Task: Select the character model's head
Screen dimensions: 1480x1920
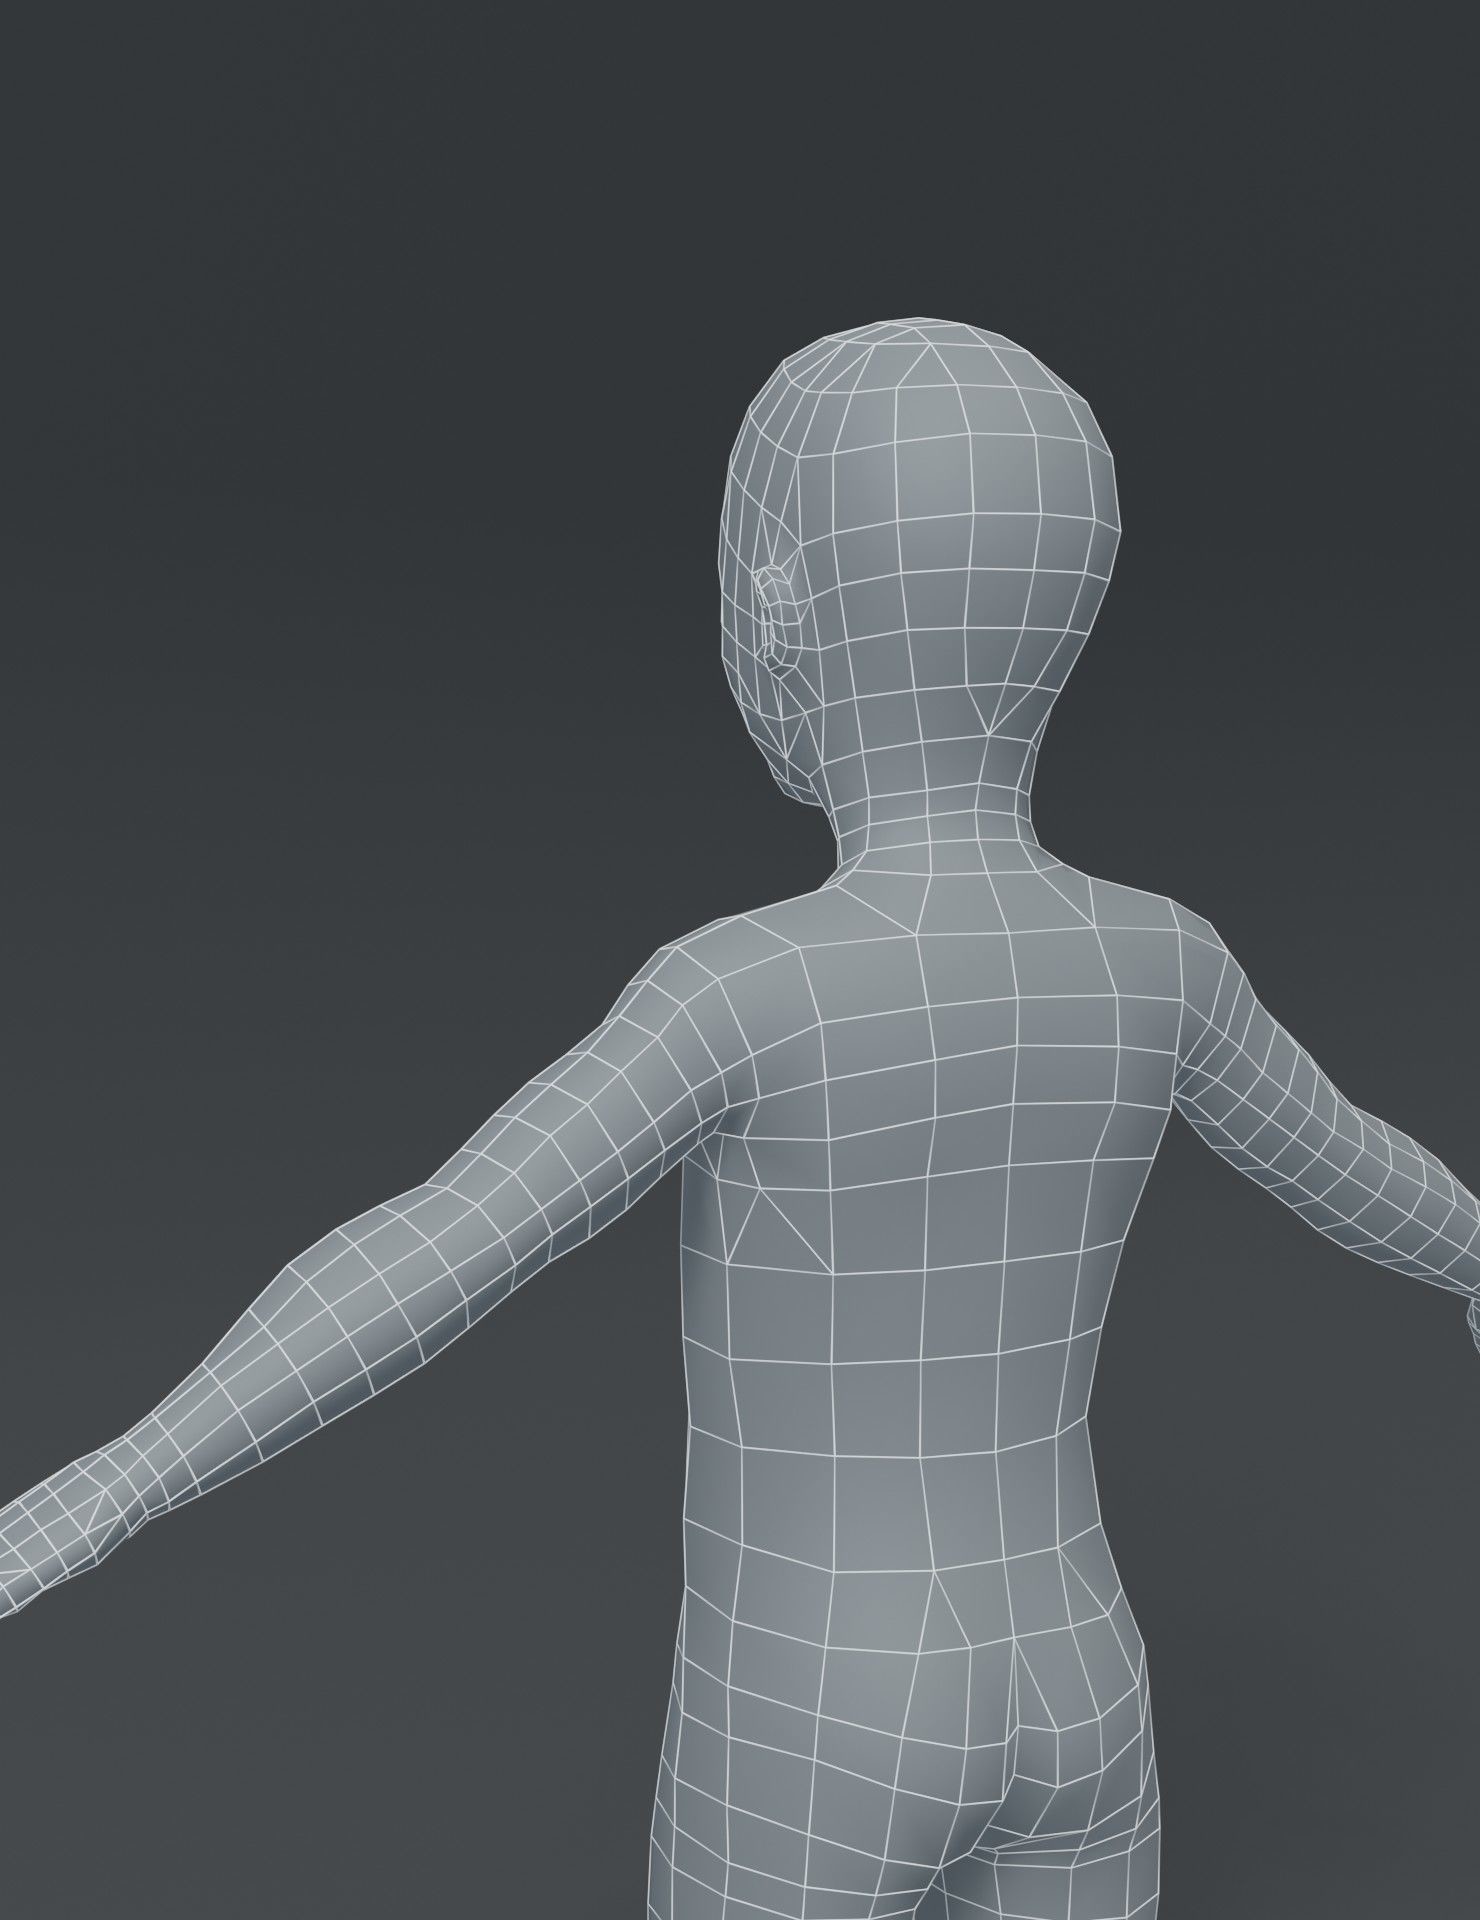Action: click(920, 560)
